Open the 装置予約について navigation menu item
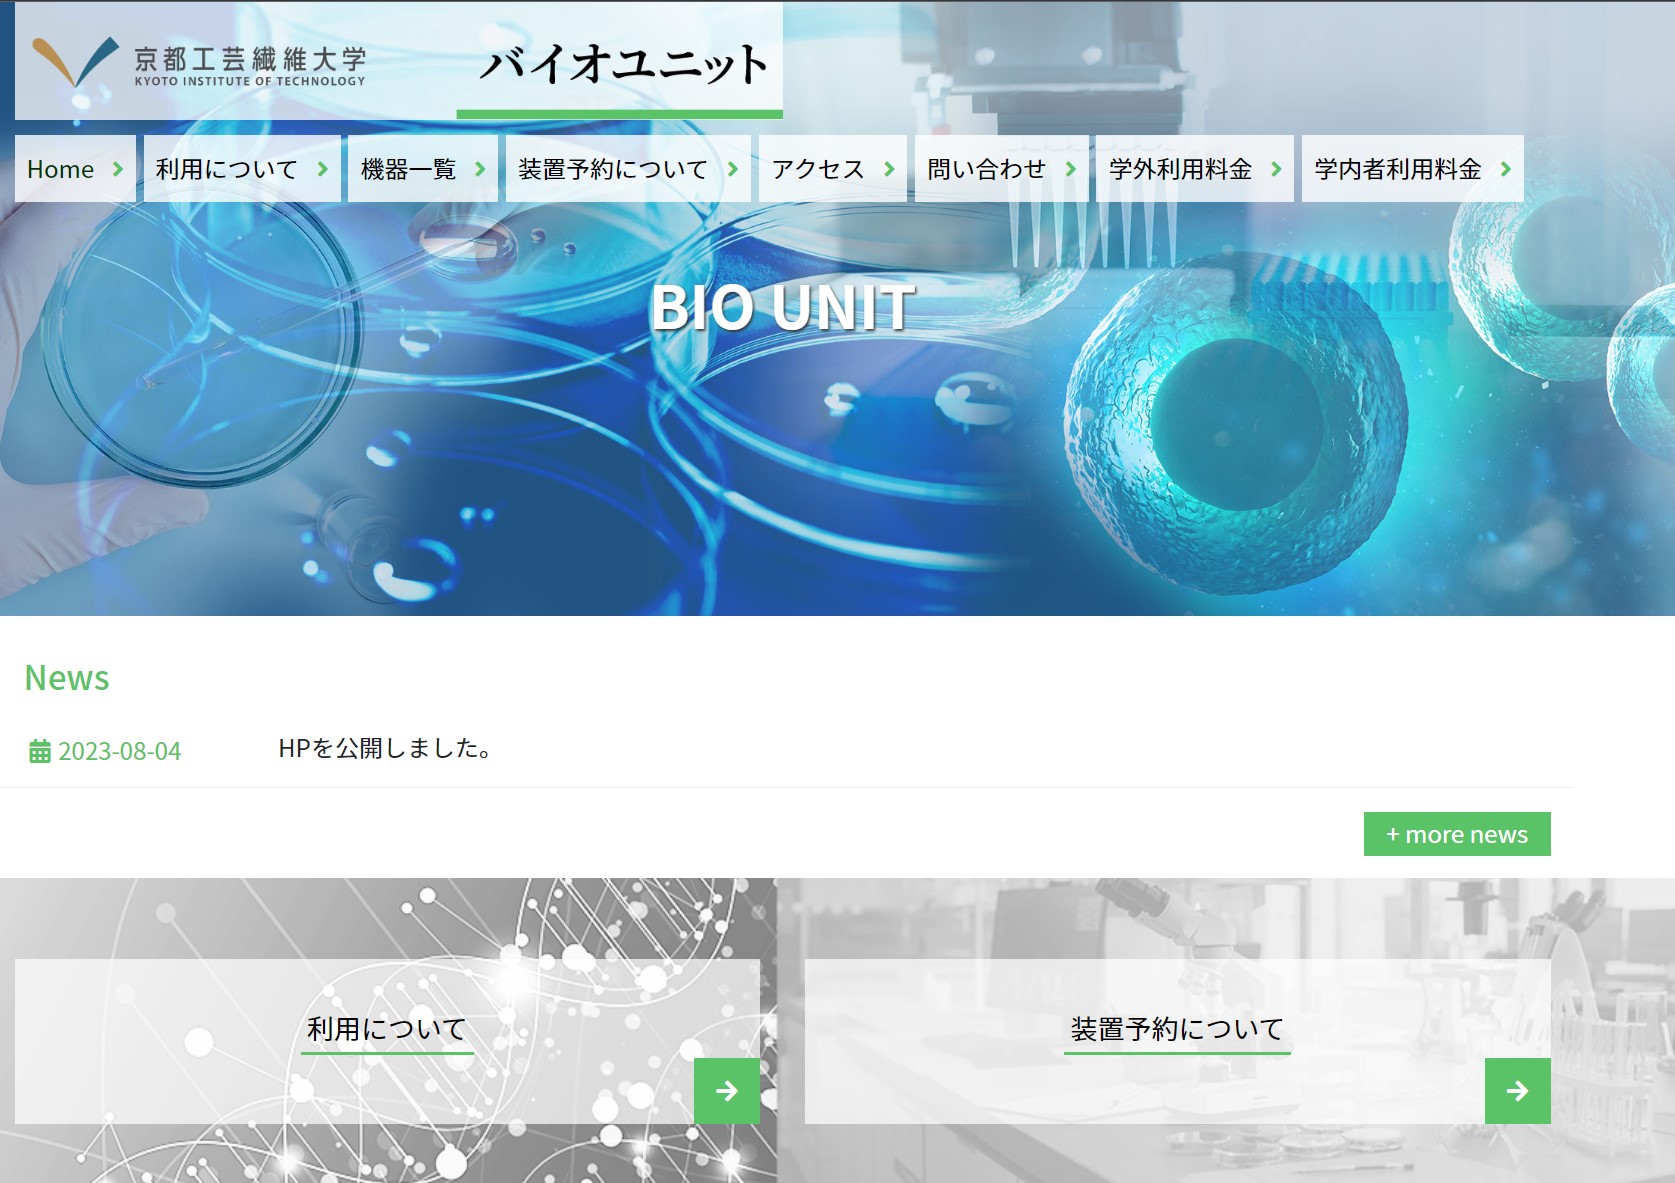This screenshot has height=1183, width=1675. (628, 168)
